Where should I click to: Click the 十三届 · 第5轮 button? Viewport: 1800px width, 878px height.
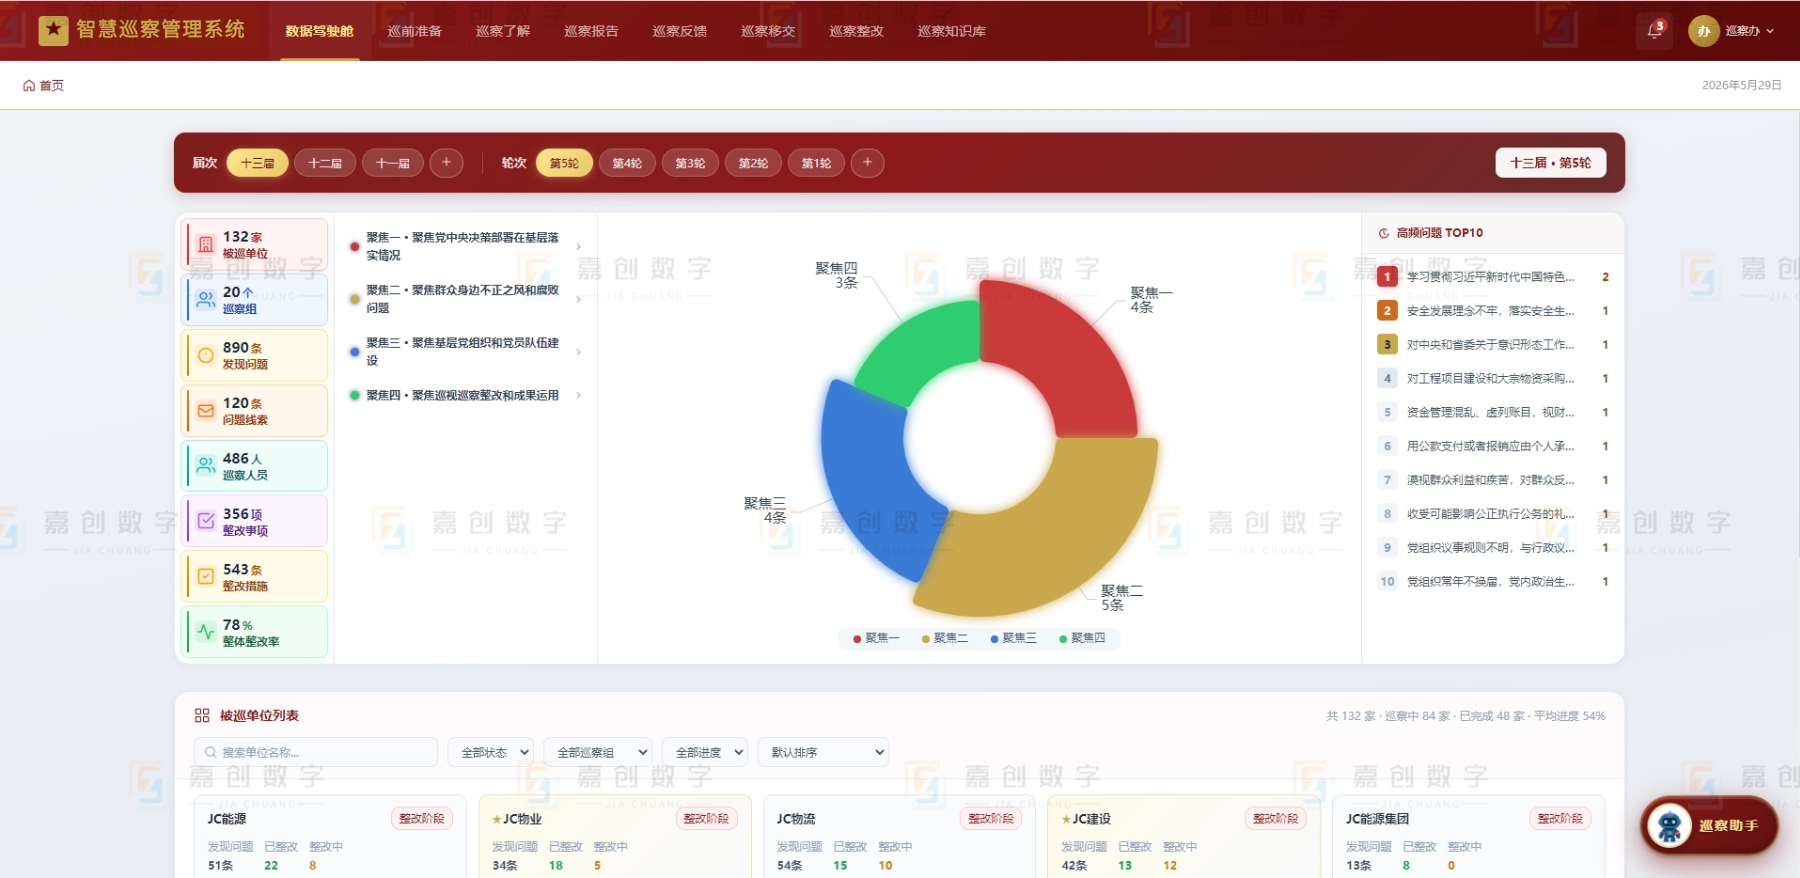(x=1551, y=163)
